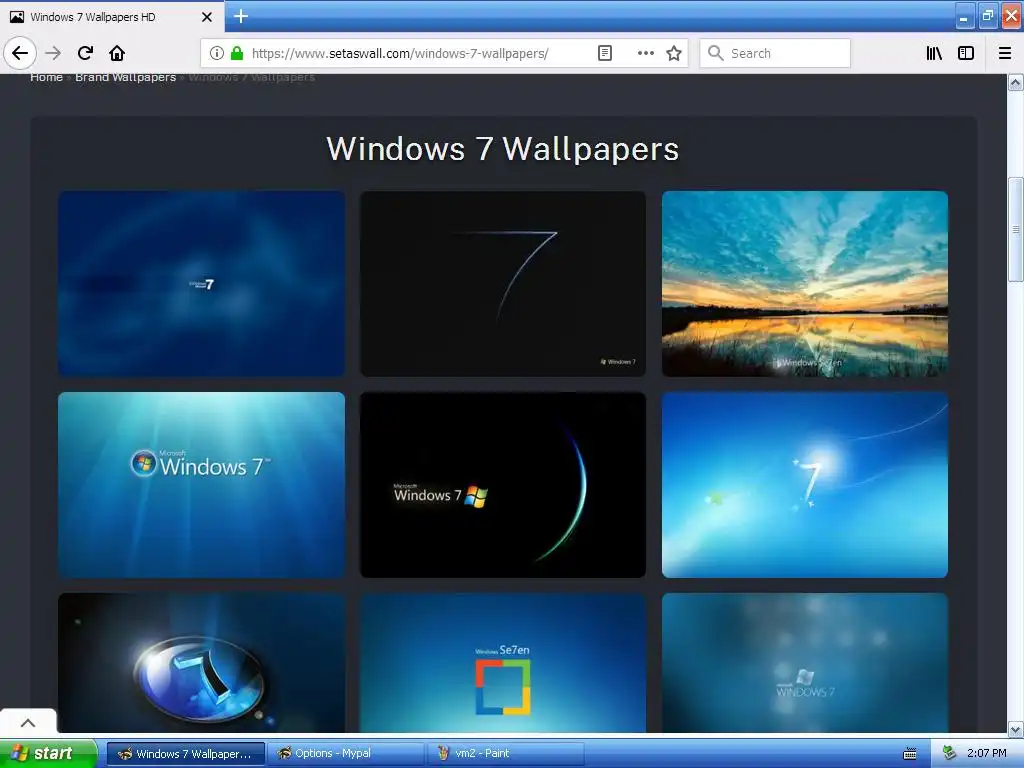Follow the Home breadcrumb link
Image resolution: width=1024 pixels, height=768 pixels.
pyautogui.click(x=46, y=78)
